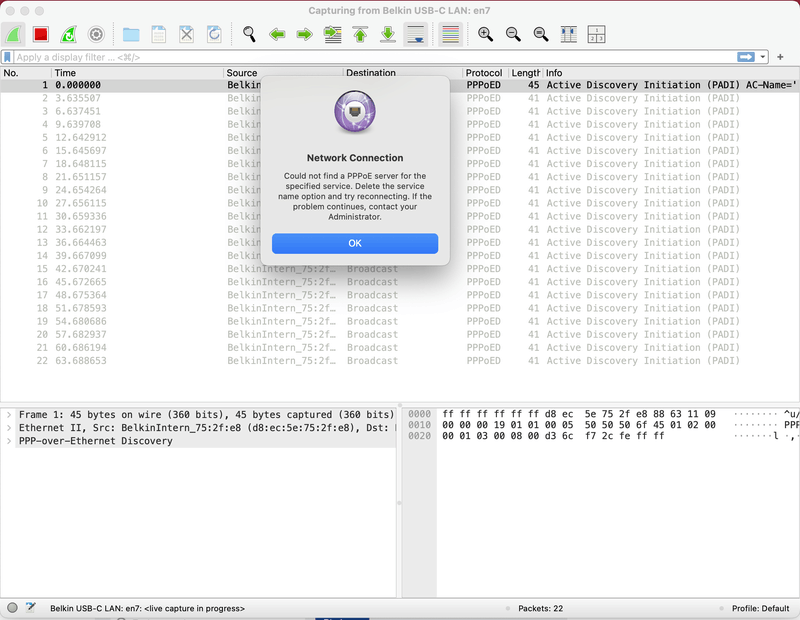
Task: Reload this capture file icon
Action: [x=214, y=35]
